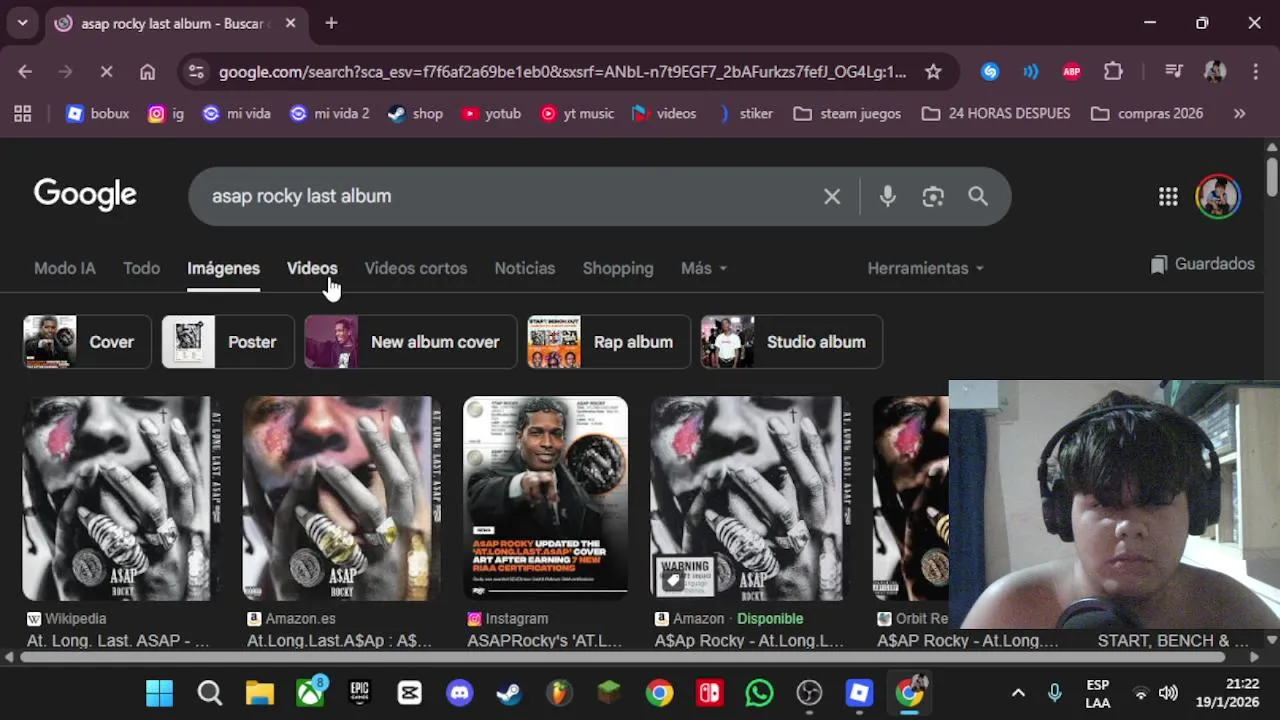Open the Videos cortos tab

tap(416, 268)
